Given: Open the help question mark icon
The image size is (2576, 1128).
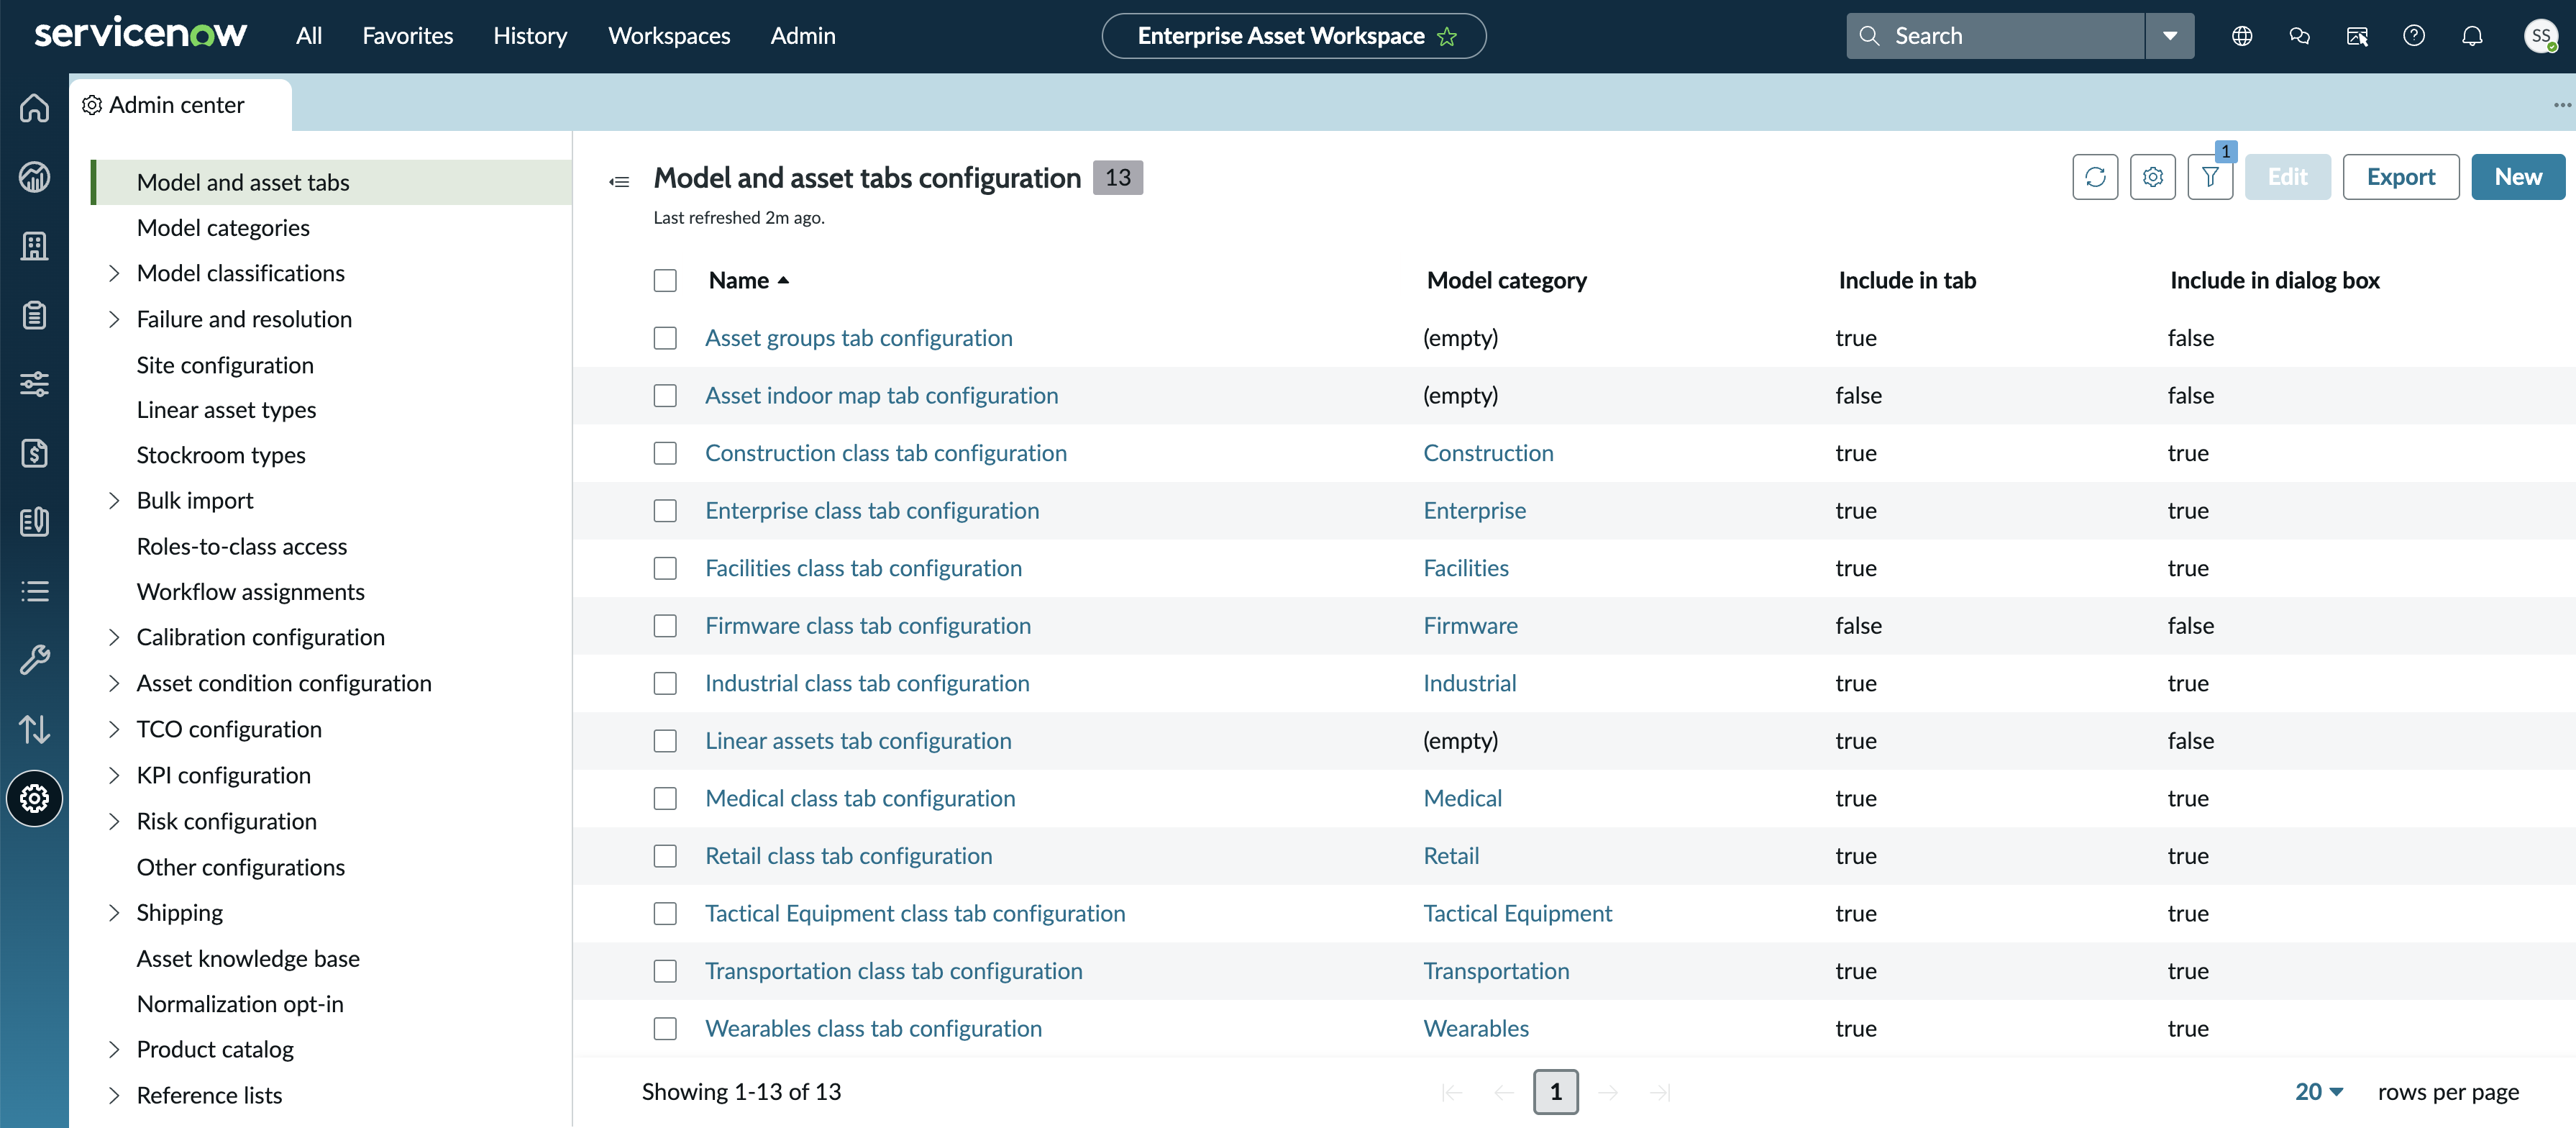Looking at the screenshot, I should [2414, 36].
